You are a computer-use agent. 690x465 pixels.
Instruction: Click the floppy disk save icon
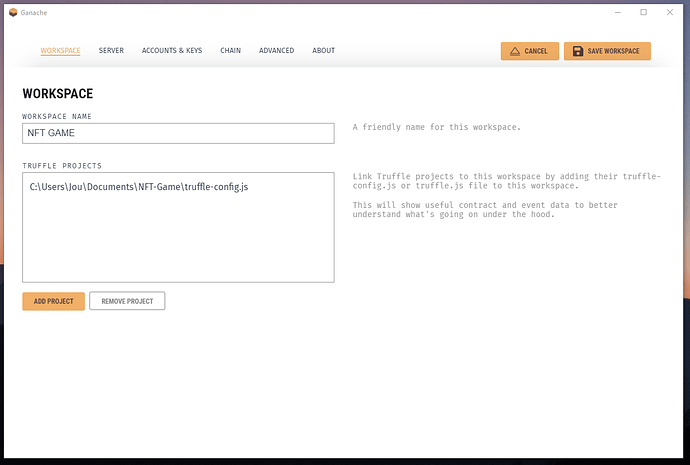[578, 51]
